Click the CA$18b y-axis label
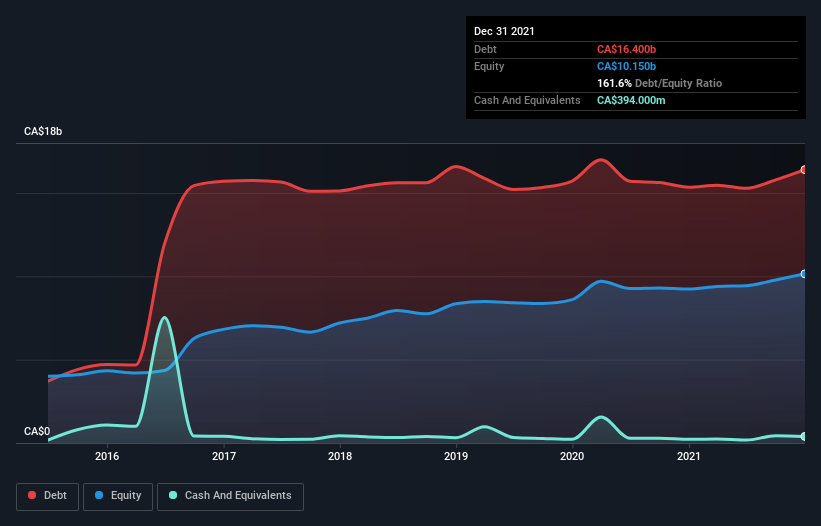The width and height of the screenshot is (821, 526). (x=43, y=131)
